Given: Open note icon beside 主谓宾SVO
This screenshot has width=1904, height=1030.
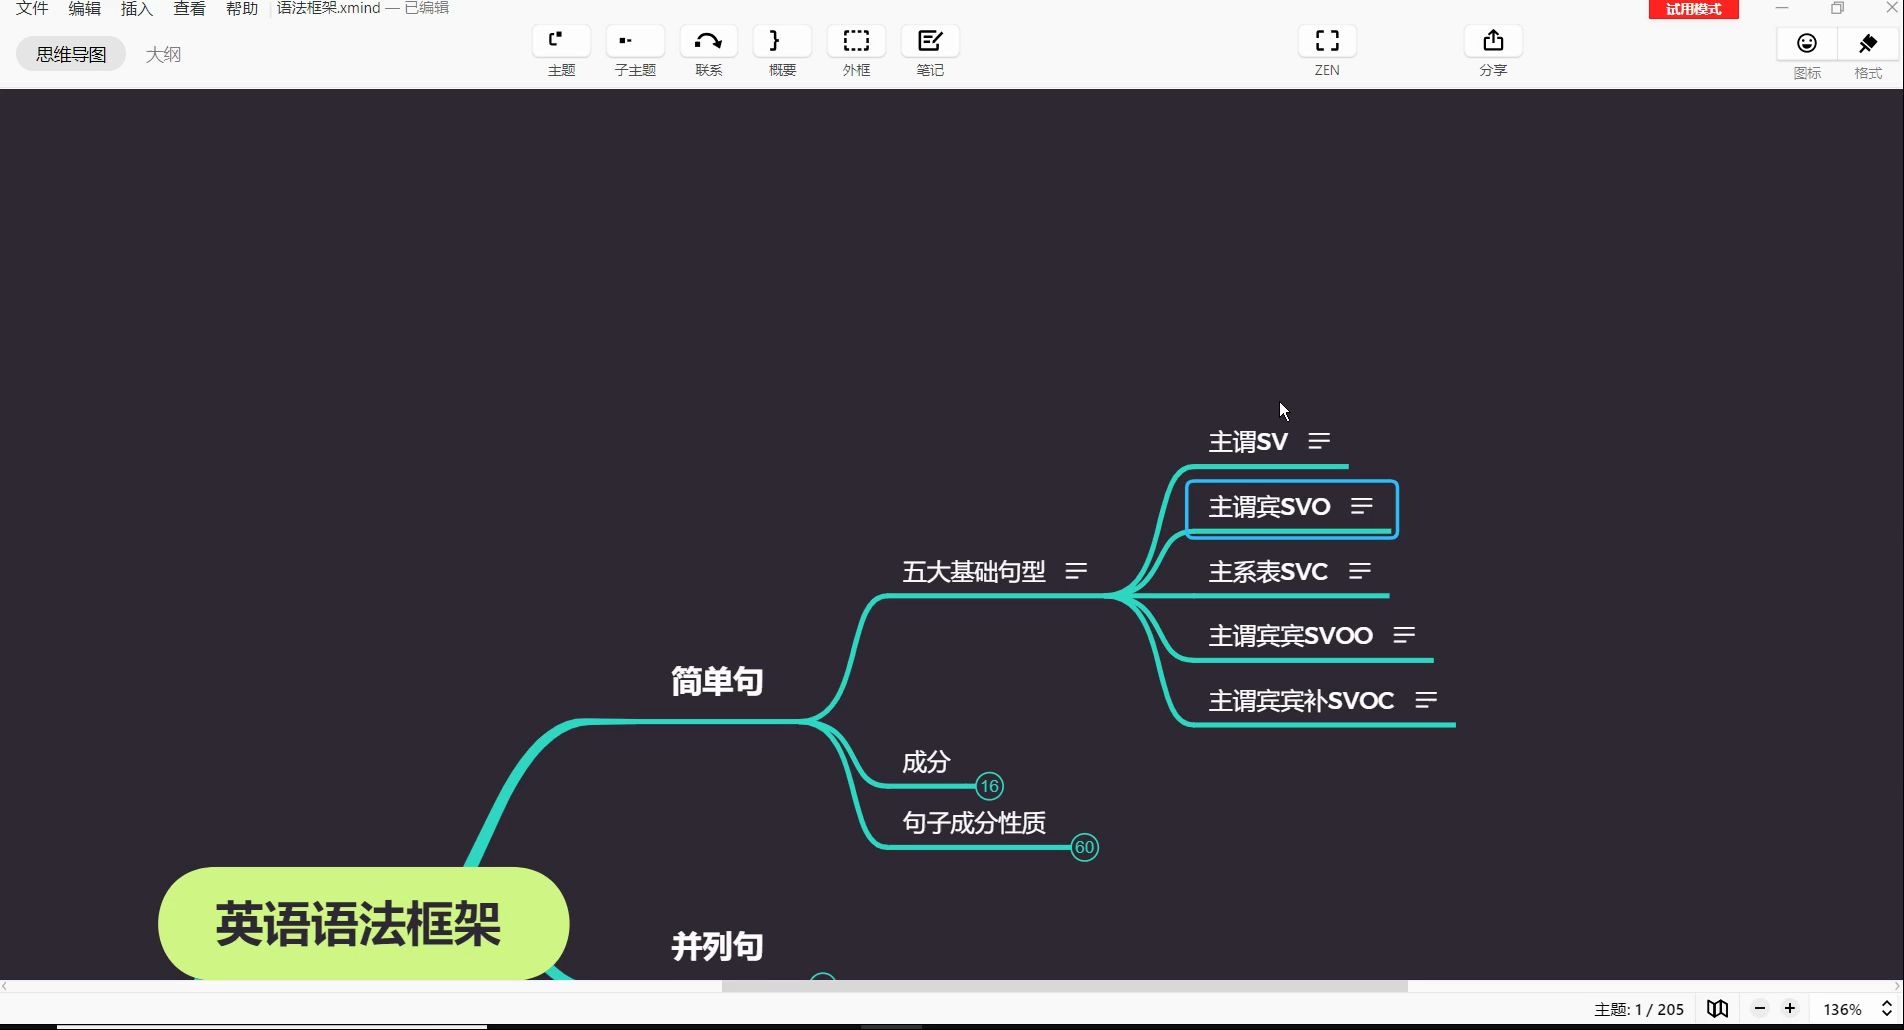Looking at the screenshot, I should [1361, 506].
